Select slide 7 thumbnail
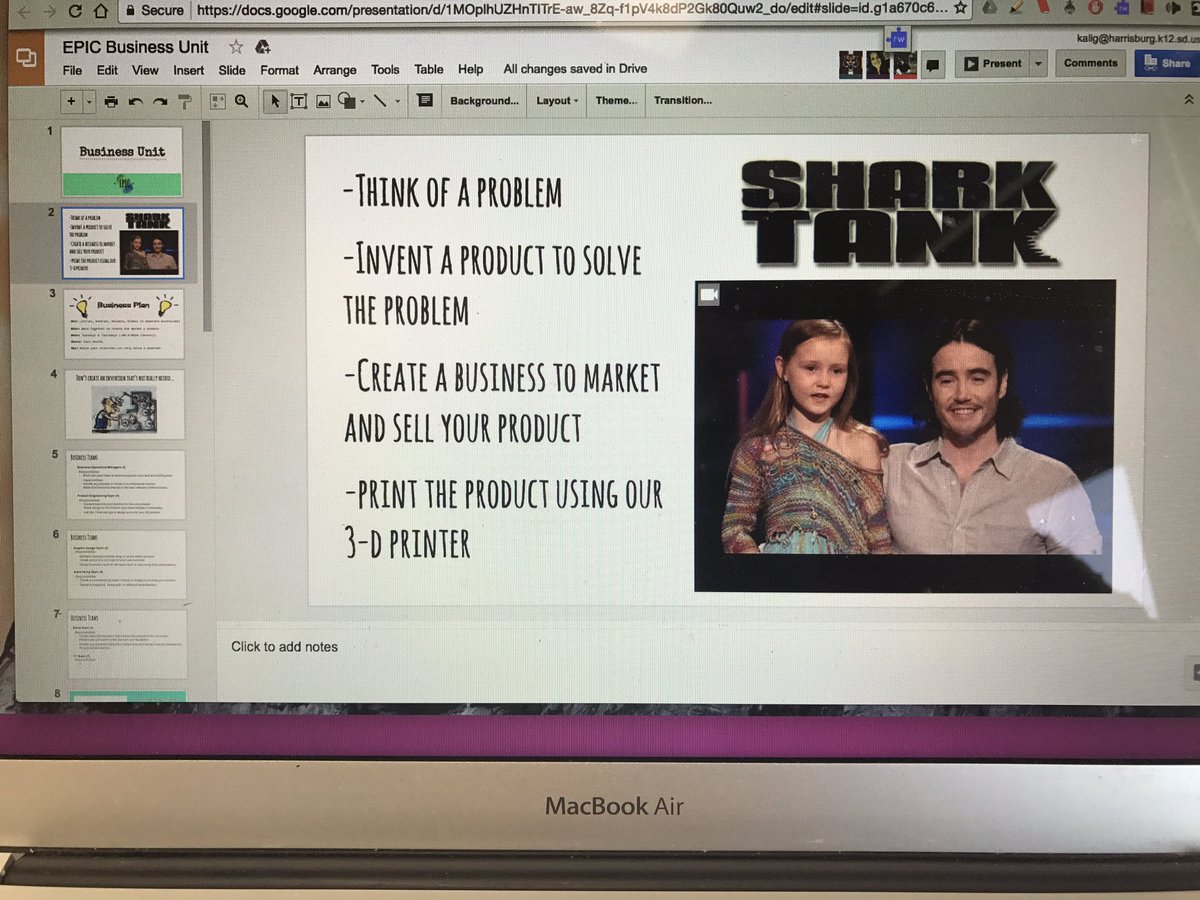This screenshot has width=1200, height=900. click(127, 646)
